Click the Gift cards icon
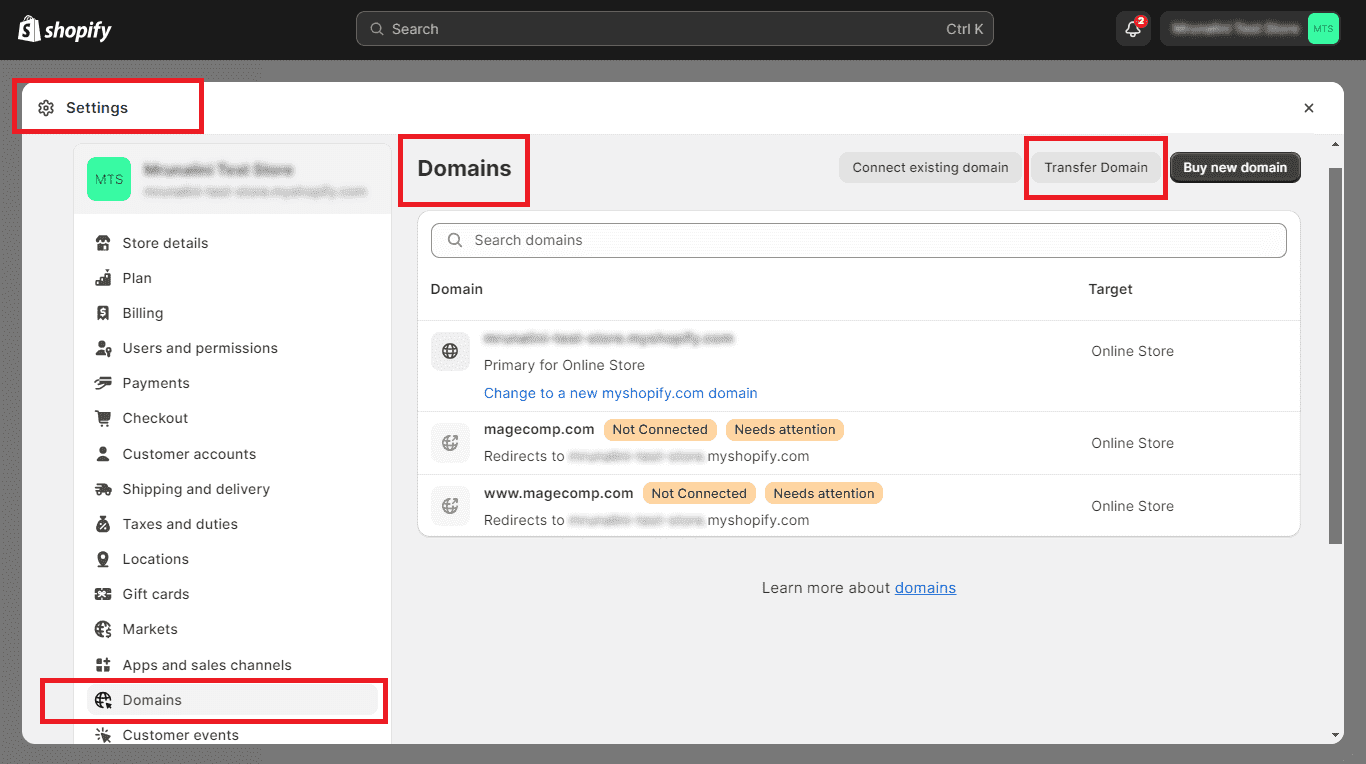 (x=103, y=594)
